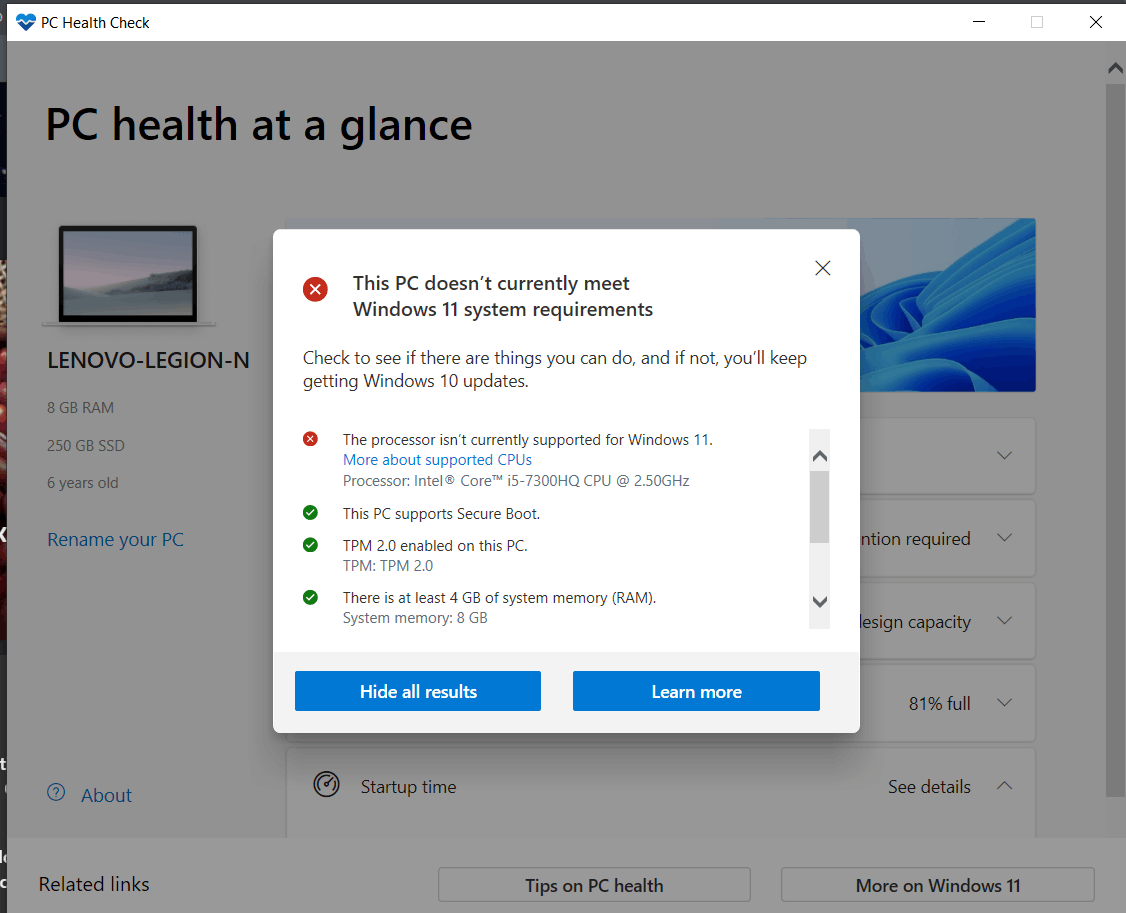
Task: Click the Hide all results button
Action: pos(417,690)
